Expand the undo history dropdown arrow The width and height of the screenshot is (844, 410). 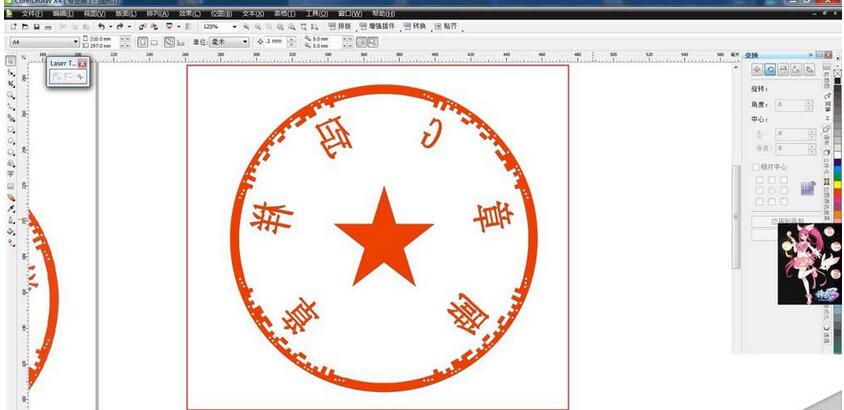pyautogui.click(x=110, y=26)
